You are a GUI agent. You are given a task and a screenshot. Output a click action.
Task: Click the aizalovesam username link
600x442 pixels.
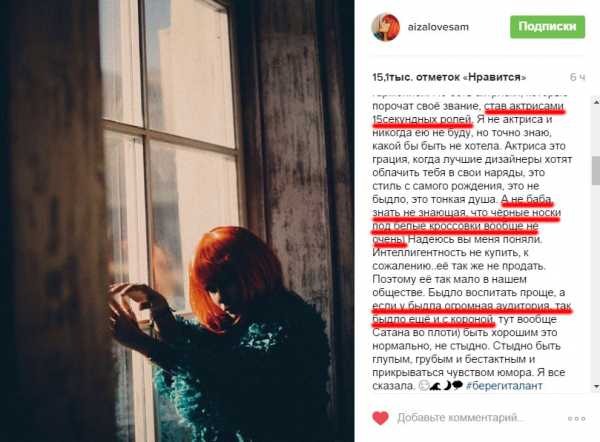click(x=438, y=27)
